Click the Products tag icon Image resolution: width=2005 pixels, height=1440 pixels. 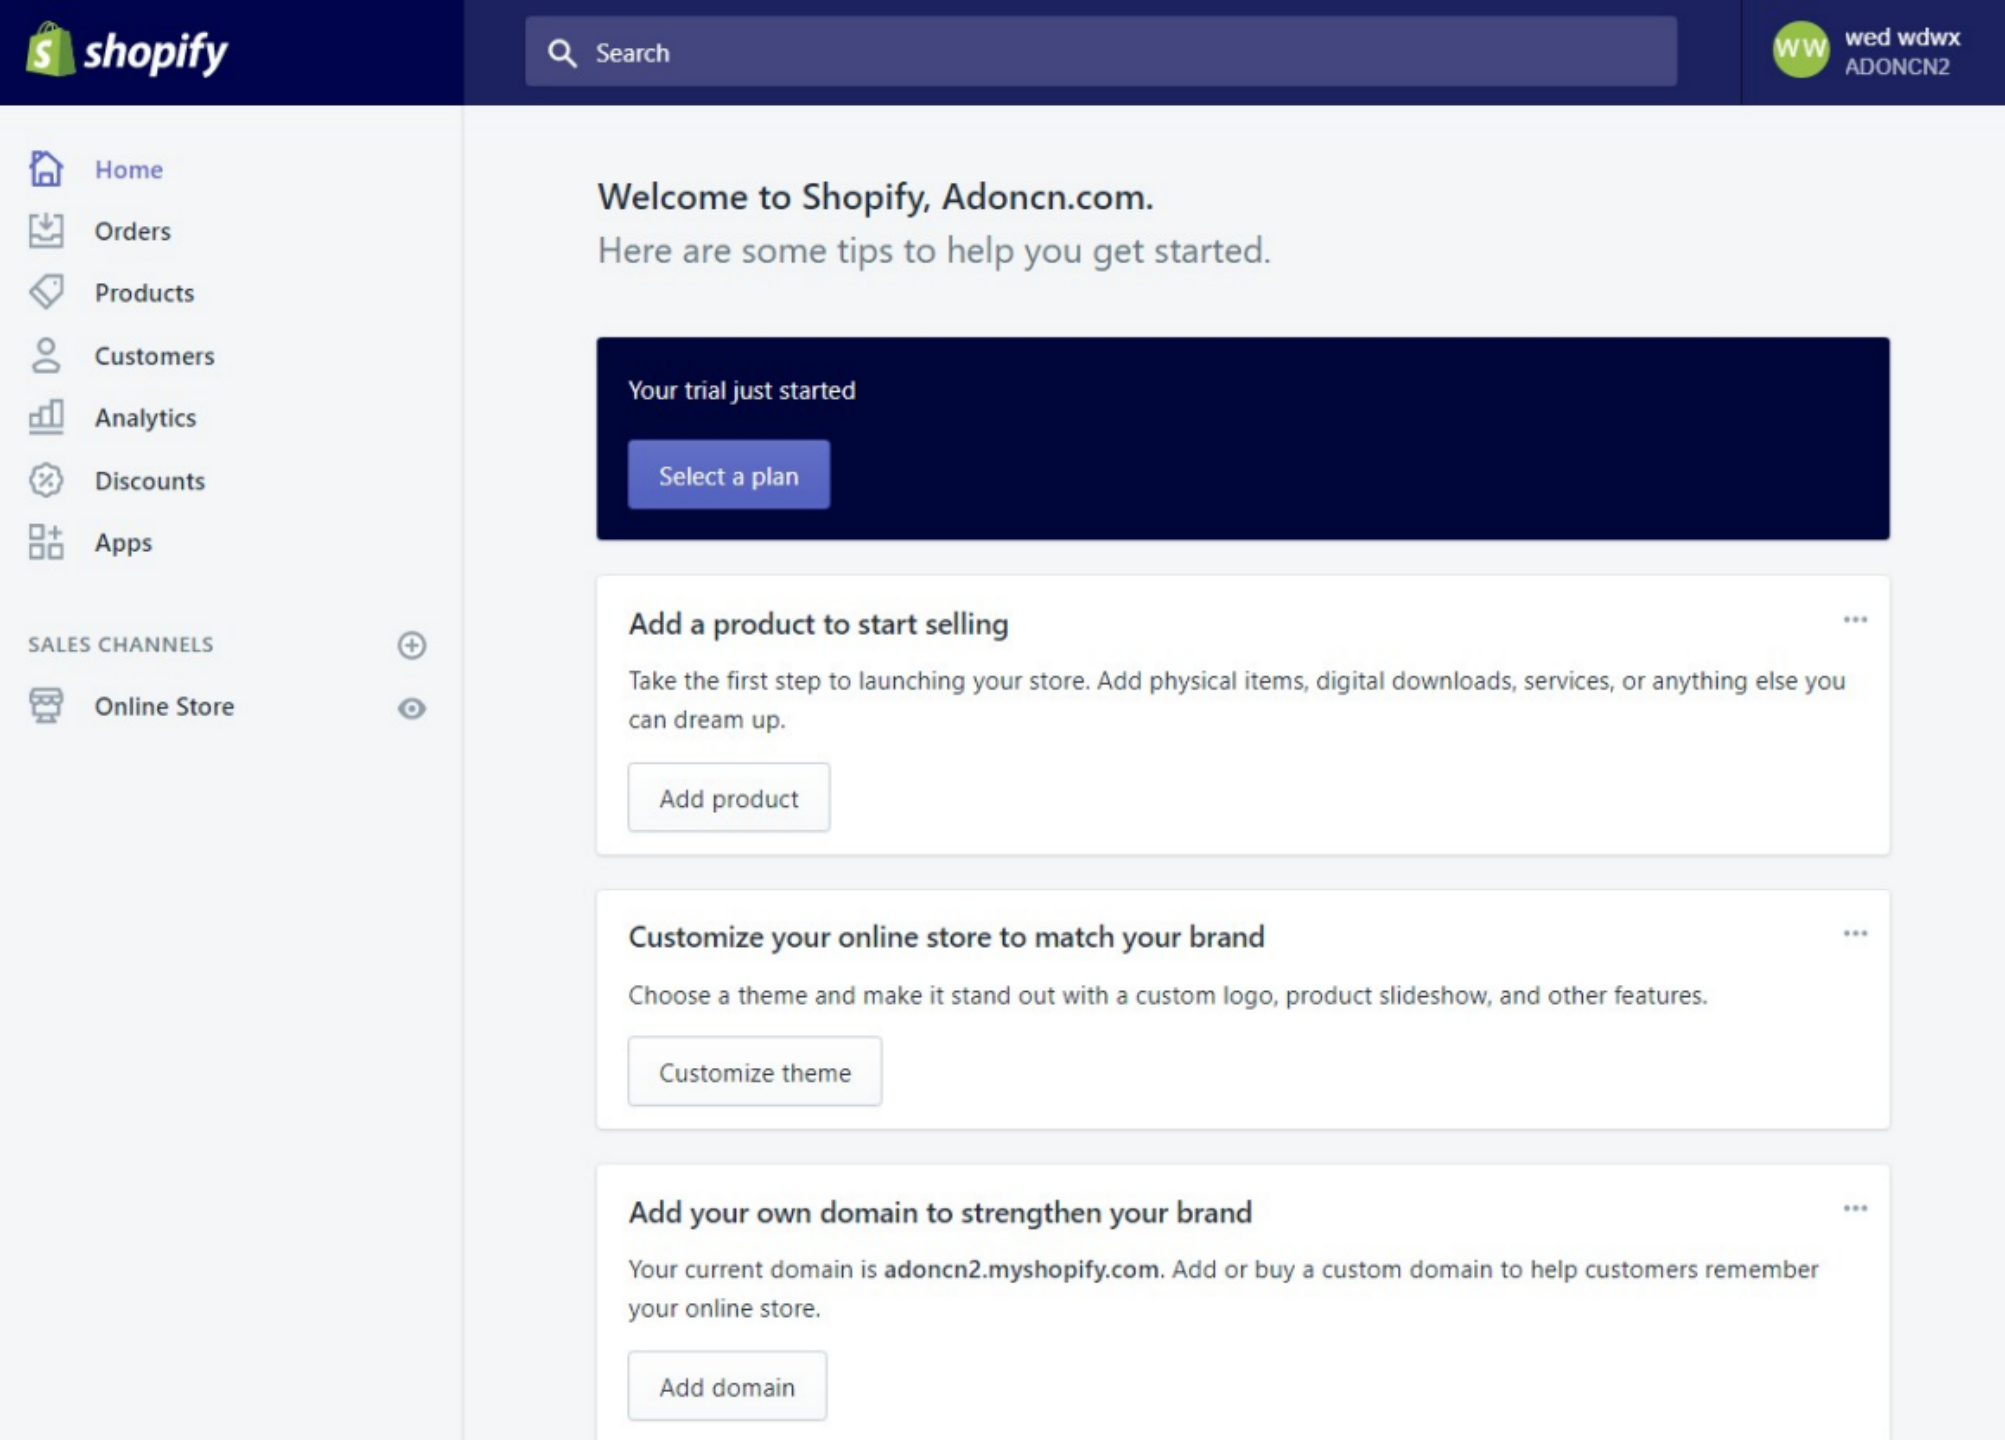coord(46,292)
